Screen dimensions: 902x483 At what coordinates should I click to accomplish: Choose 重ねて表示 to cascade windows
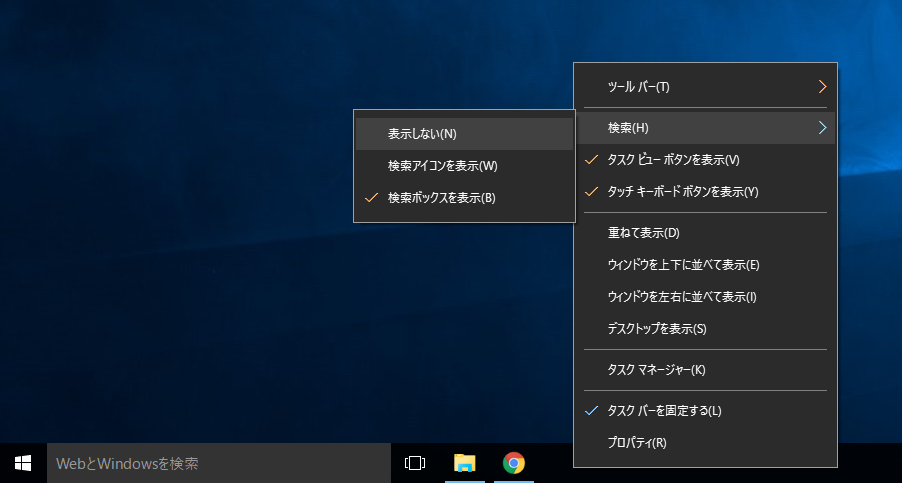[643, 233]
